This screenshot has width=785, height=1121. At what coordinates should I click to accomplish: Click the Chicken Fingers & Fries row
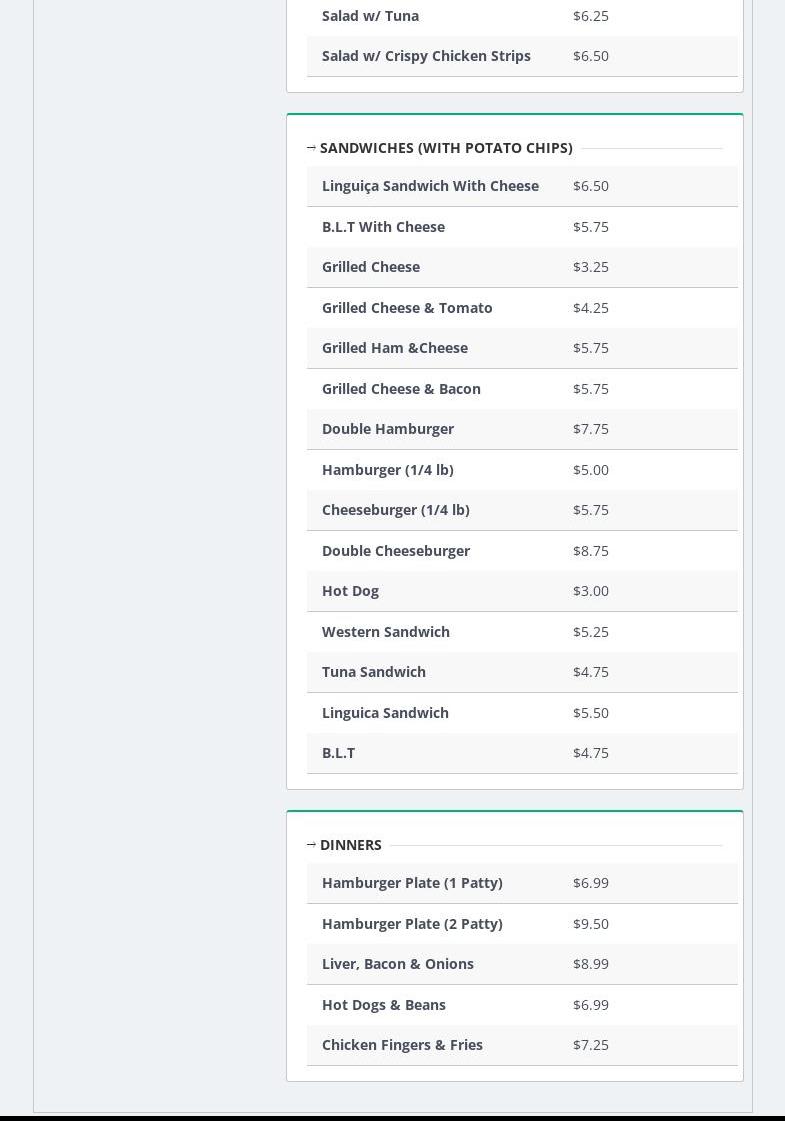coord(402,1045)
